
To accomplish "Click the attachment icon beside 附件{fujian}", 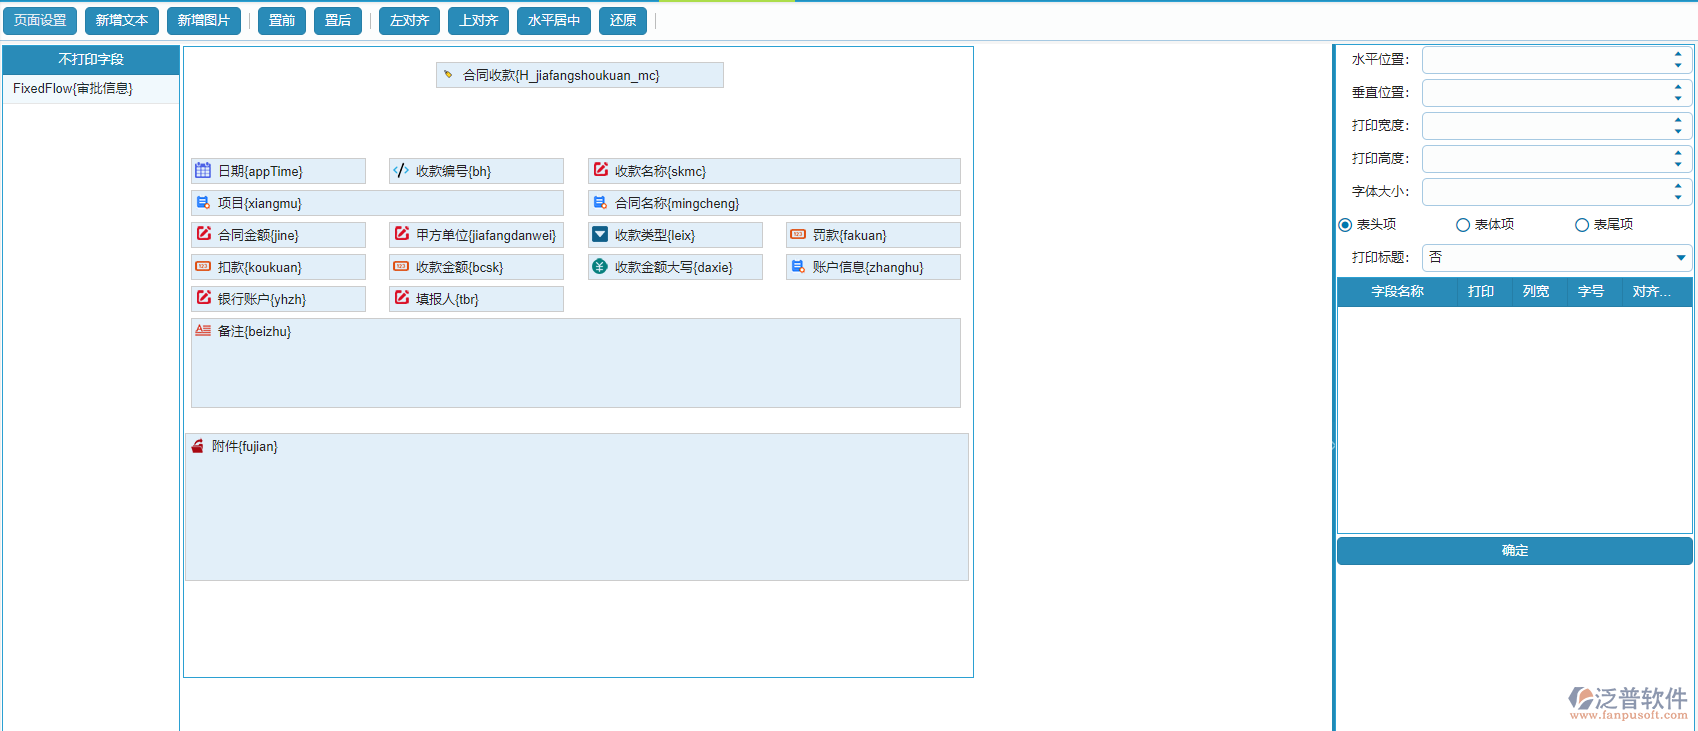I will [197, 447].
